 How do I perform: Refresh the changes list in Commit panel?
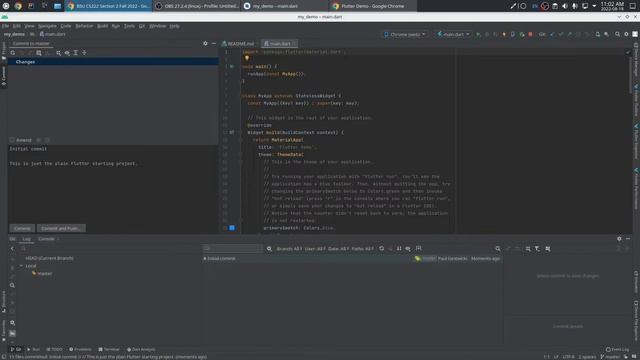(13, 53)
